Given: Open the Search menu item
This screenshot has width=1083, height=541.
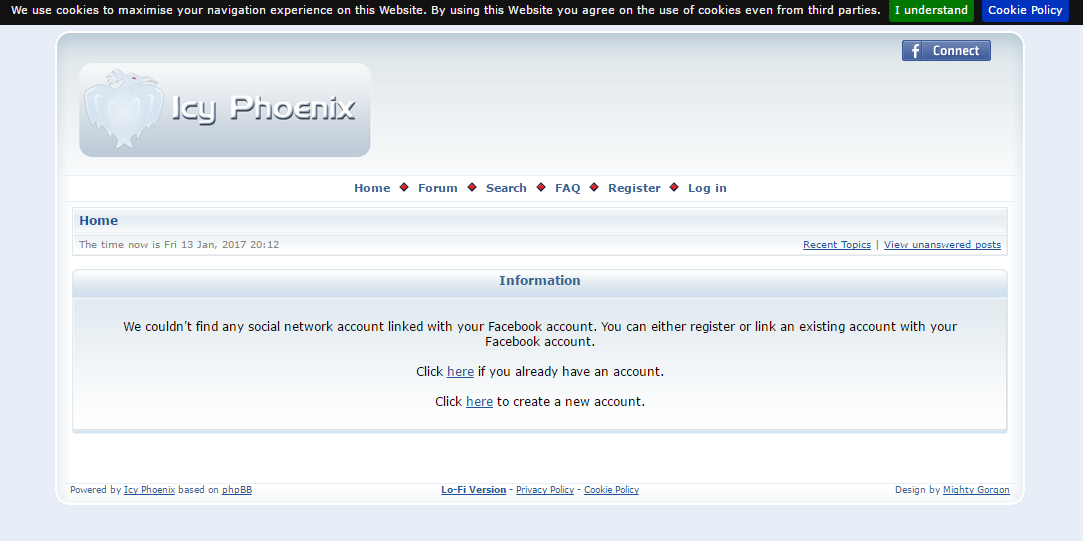Looking at the screenshot, I should (x=506, y=188).
